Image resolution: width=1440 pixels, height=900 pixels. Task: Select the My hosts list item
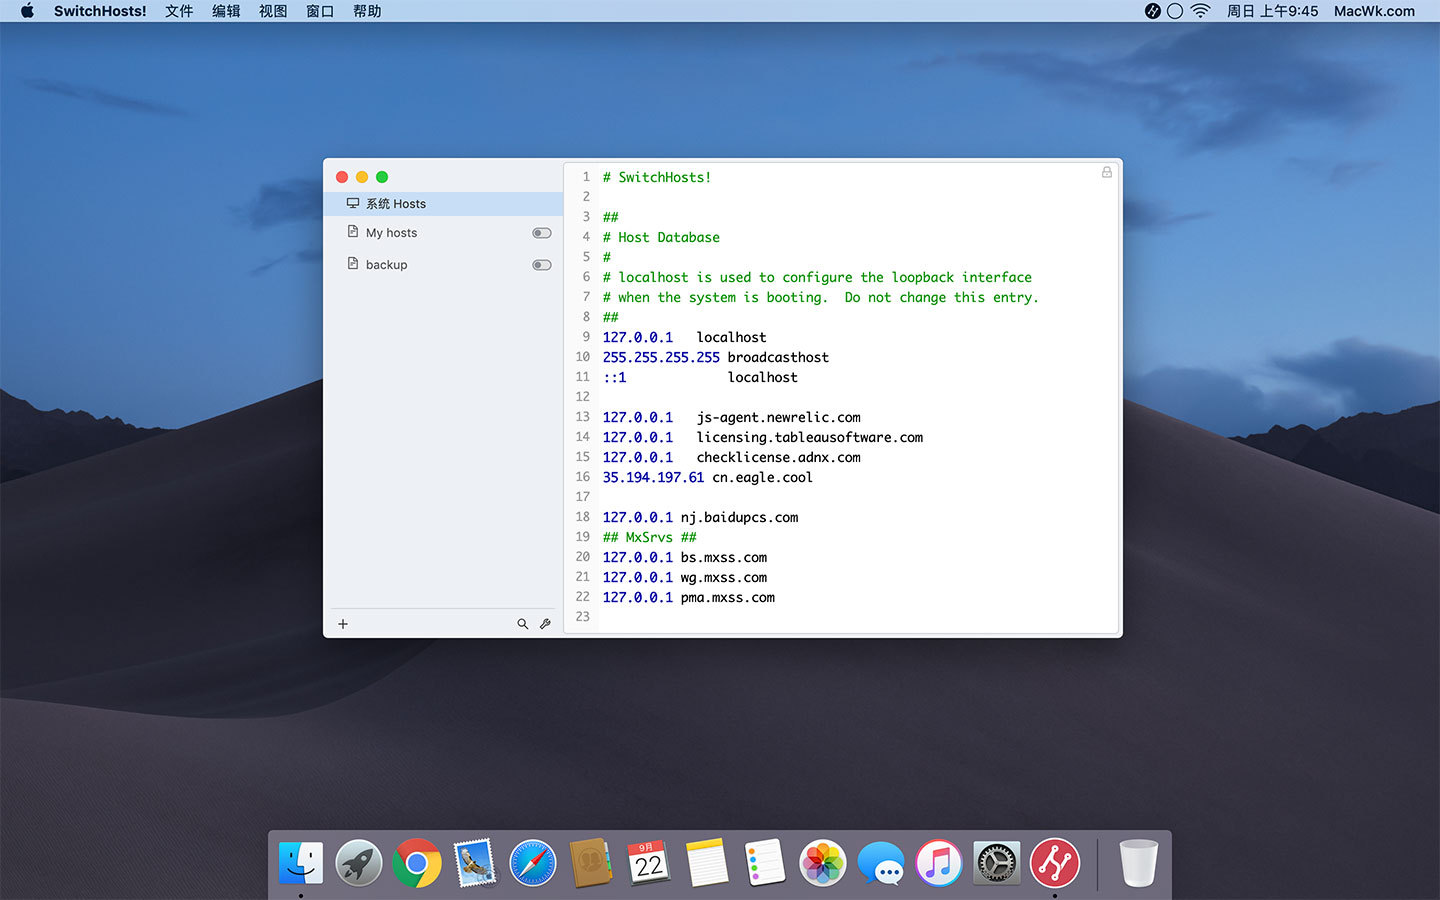pos(392,233)
